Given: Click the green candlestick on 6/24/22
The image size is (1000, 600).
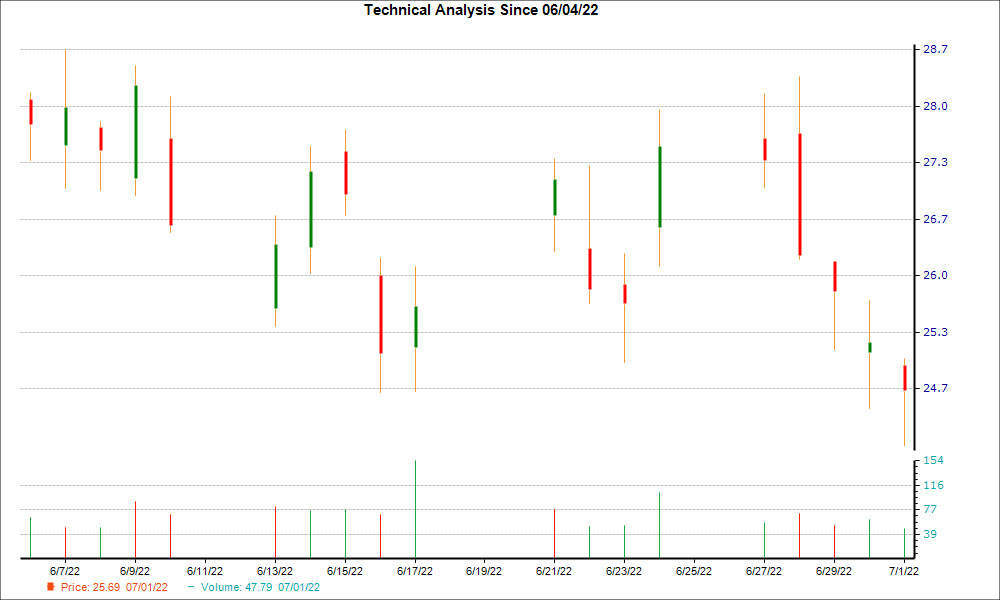Looking at the screenshot, I should tap(660, 185).
